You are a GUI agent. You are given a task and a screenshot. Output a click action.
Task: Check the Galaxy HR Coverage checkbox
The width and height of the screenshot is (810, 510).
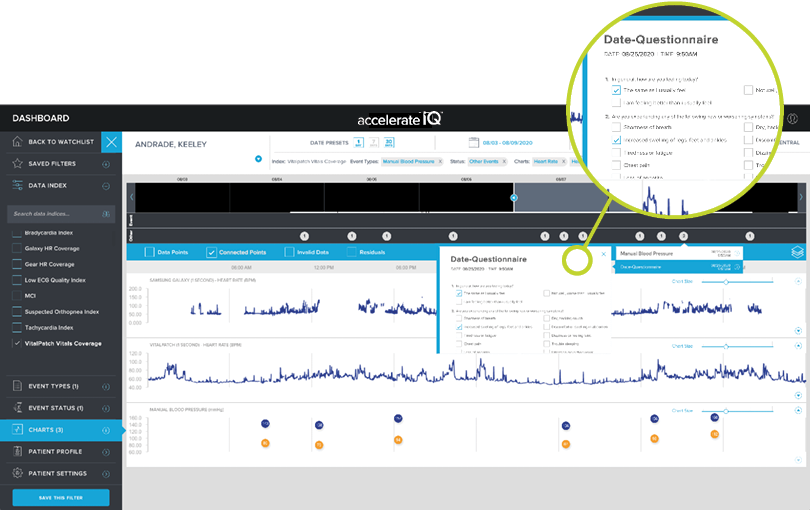coord(17,249)
